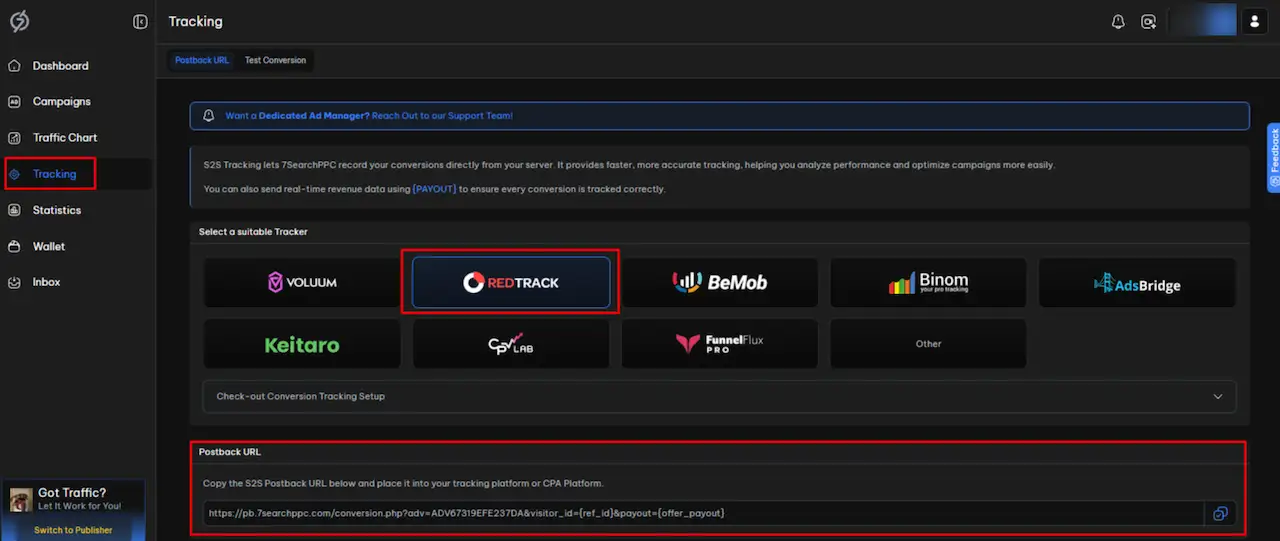The image size is (1280, 541).
Task: Click the Inbox icon in sidebar
Action: coord(14,282)
